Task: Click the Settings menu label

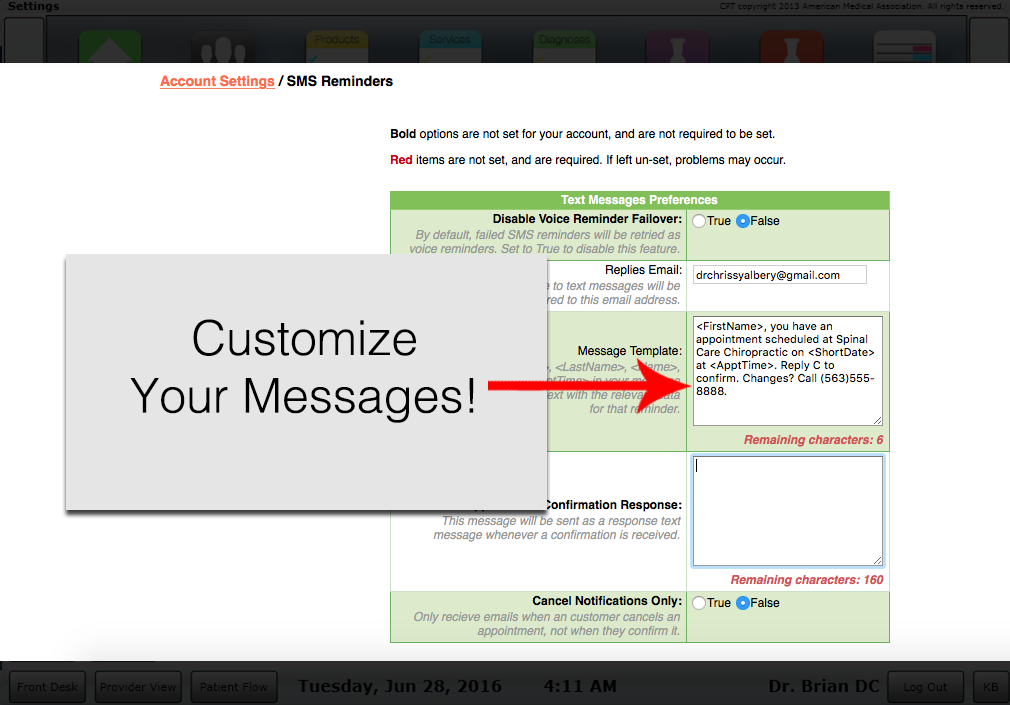Action: tap(33, 6)
